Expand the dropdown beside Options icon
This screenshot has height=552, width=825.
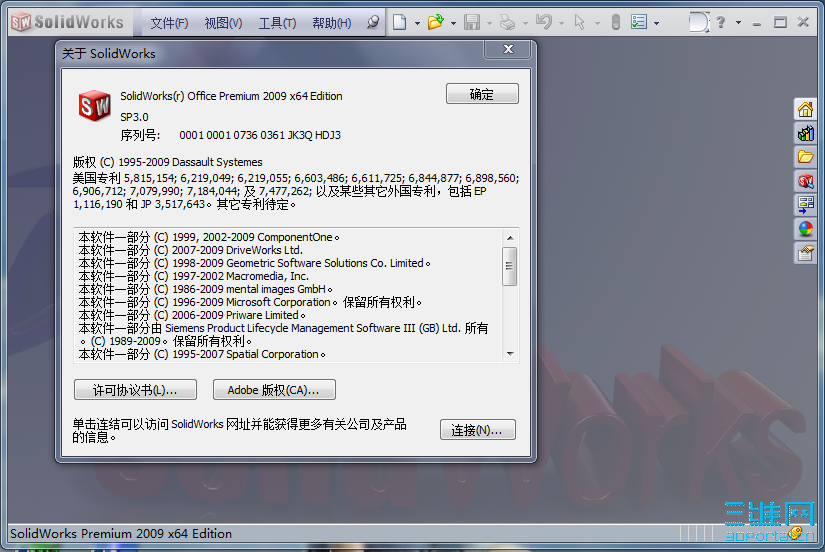656,23
